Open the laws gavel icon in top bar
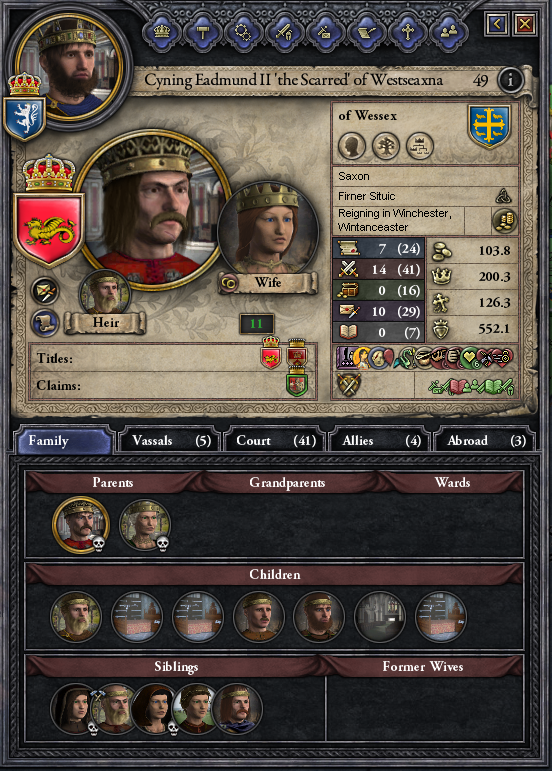 pos(203,32)
